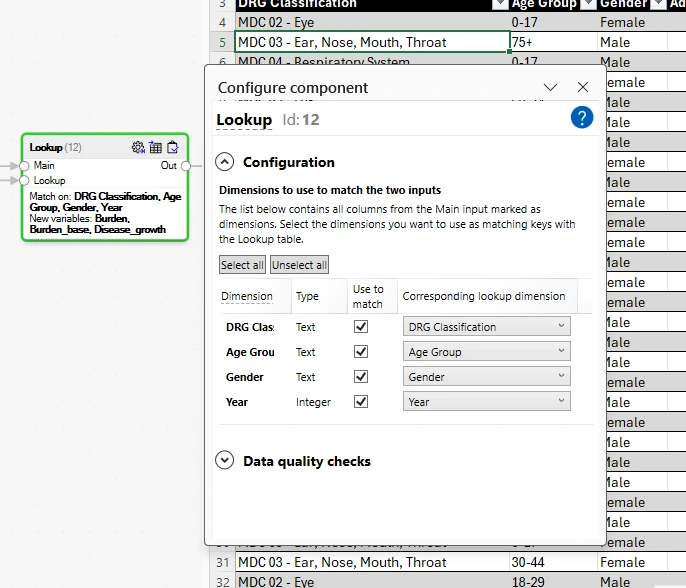Click the 'Match on' summary text in Lookup node
686x588 pixels.
(105, 202)
